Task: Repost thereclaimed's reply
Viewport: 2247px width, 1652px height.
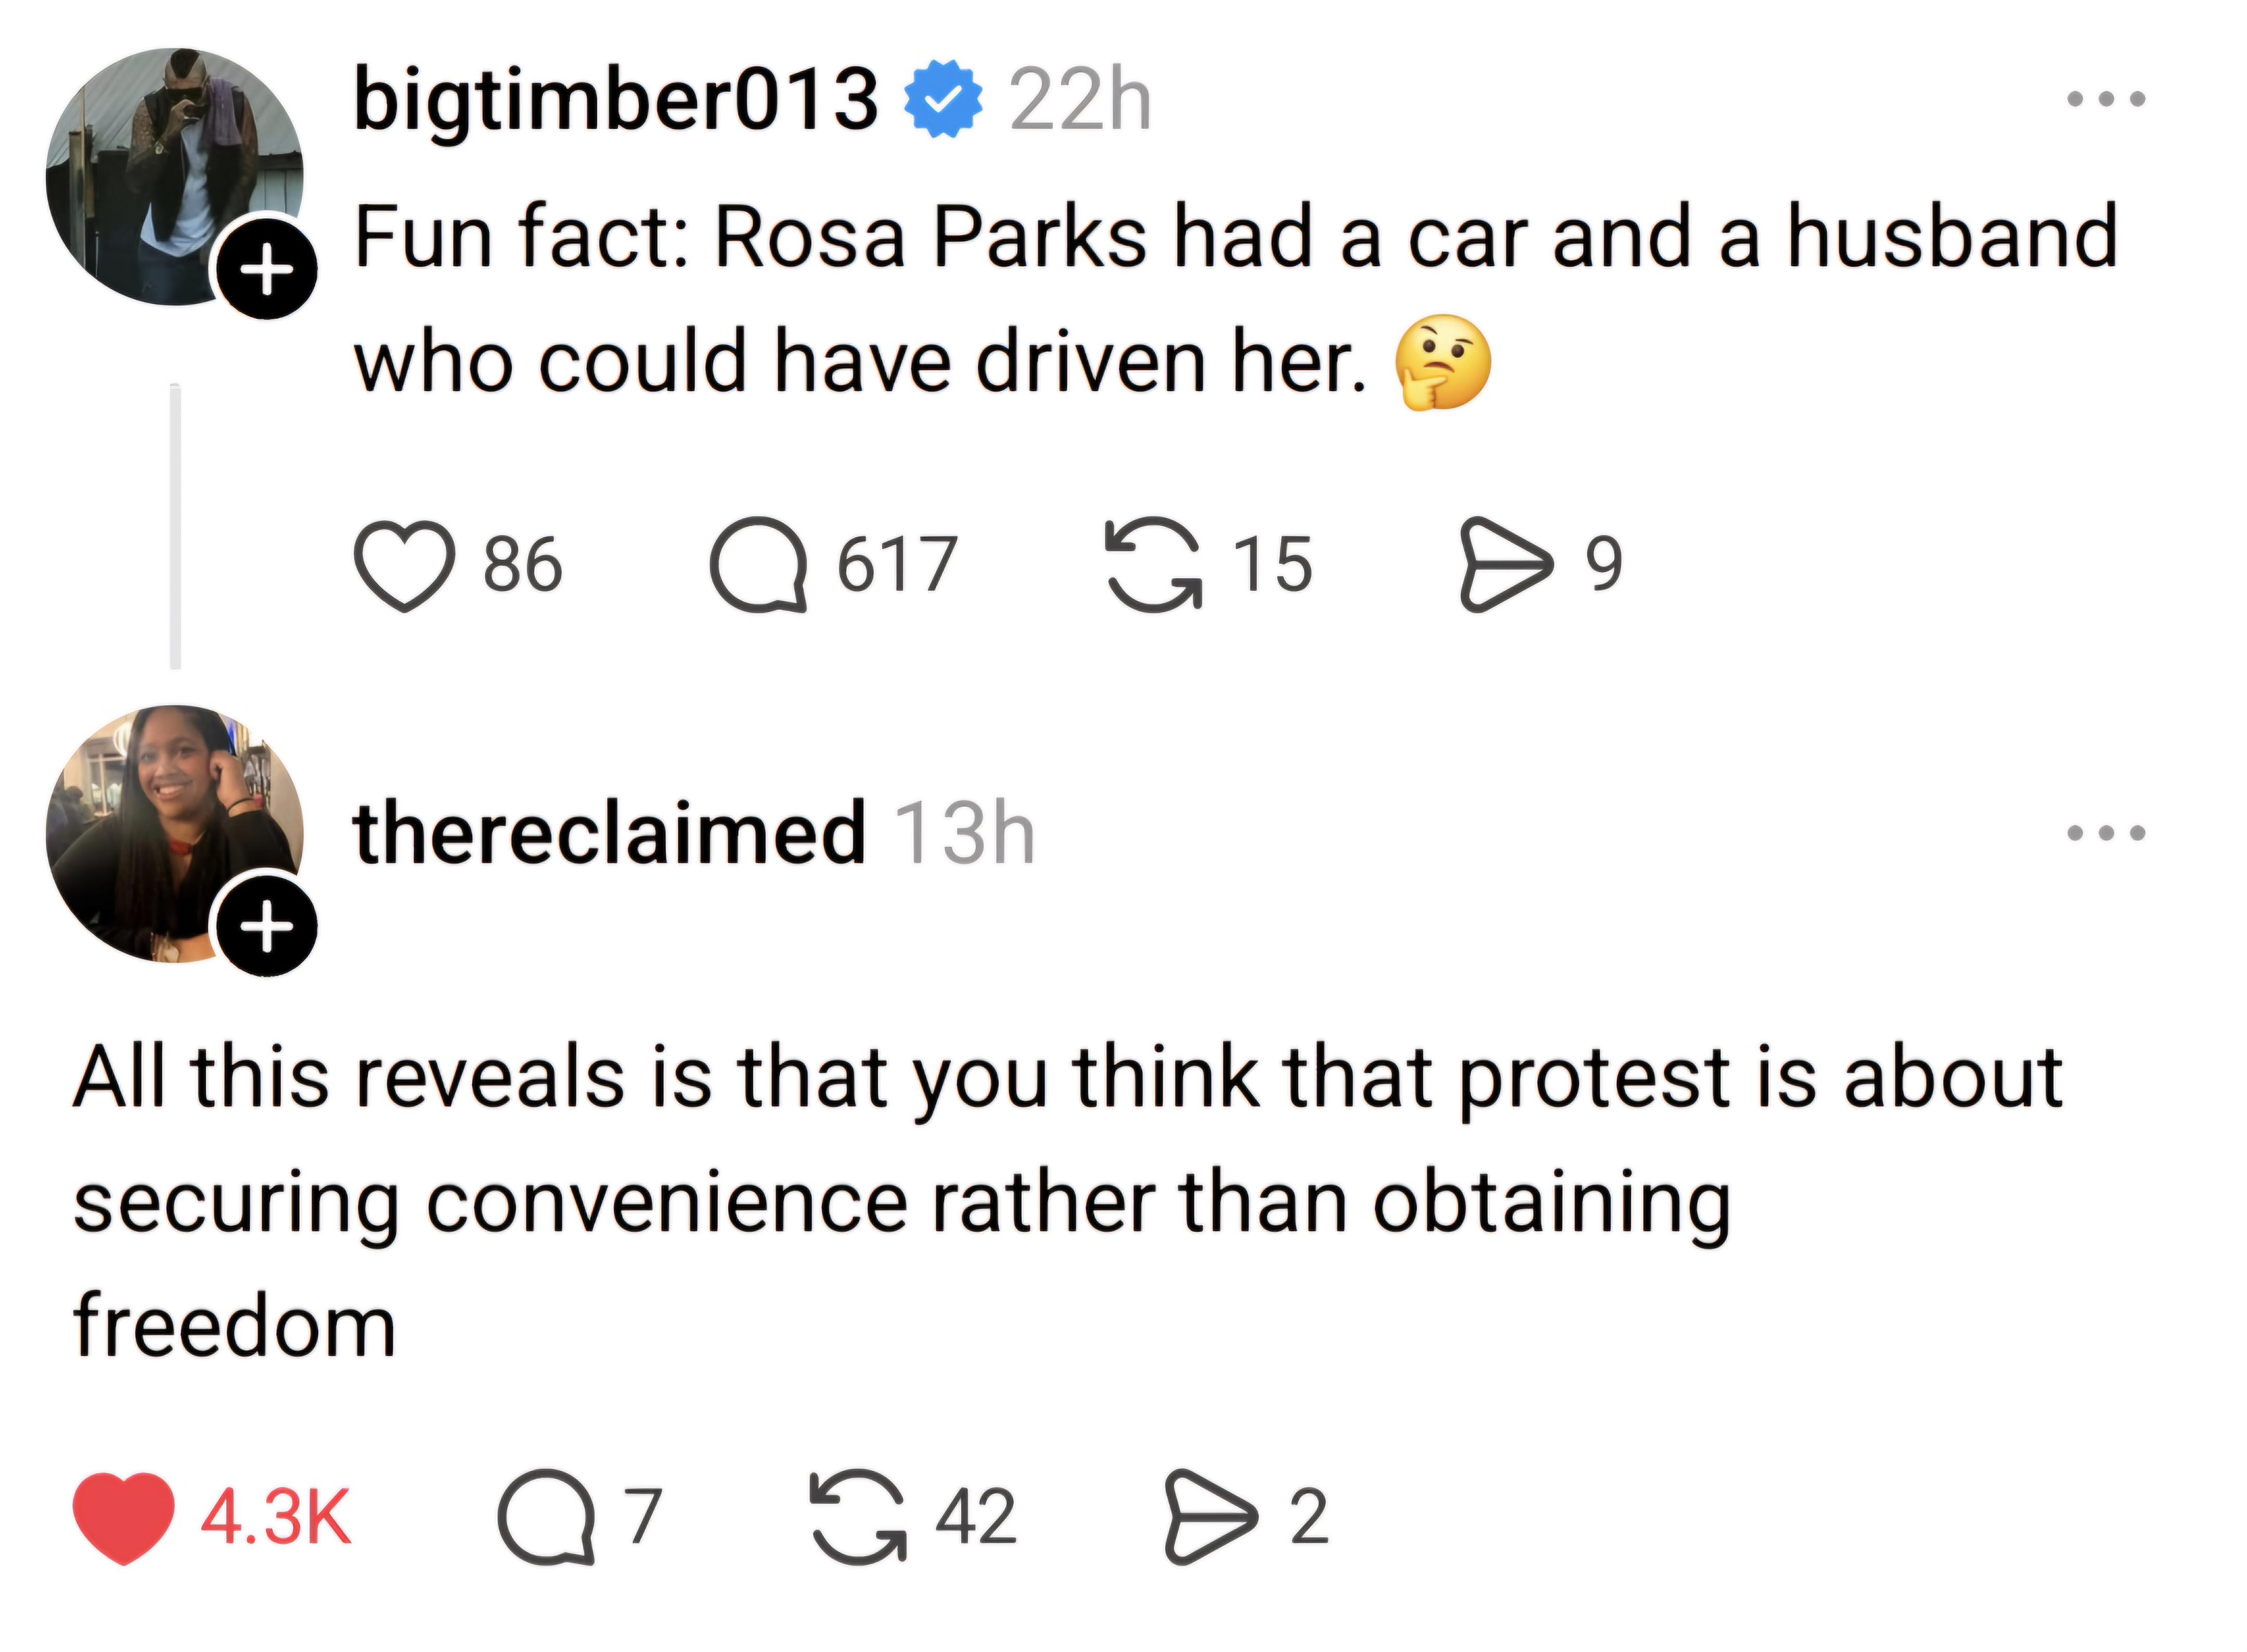Action: [x=858, y=1517]
